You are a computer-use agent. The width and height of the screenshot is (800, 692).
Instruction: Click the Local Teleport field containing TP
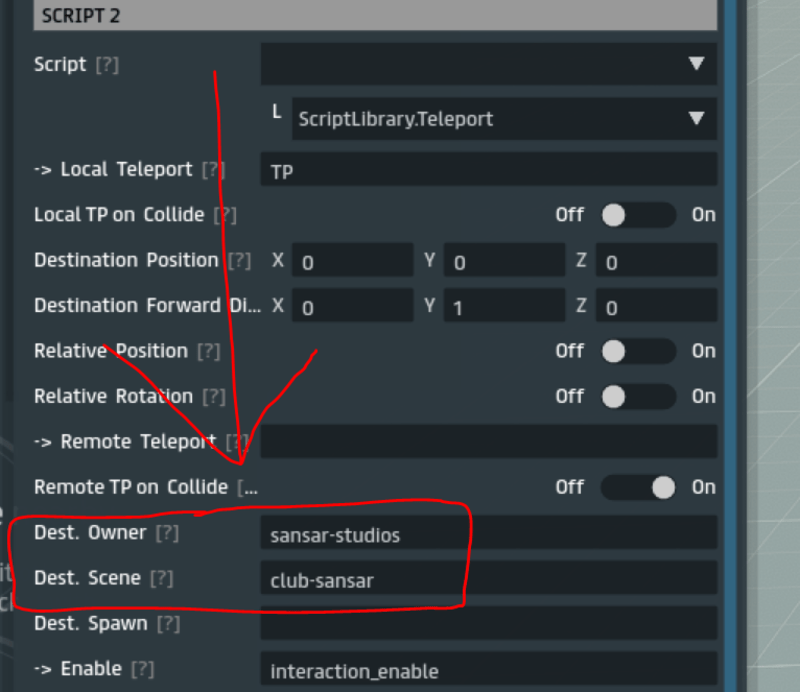coord(488,171)
